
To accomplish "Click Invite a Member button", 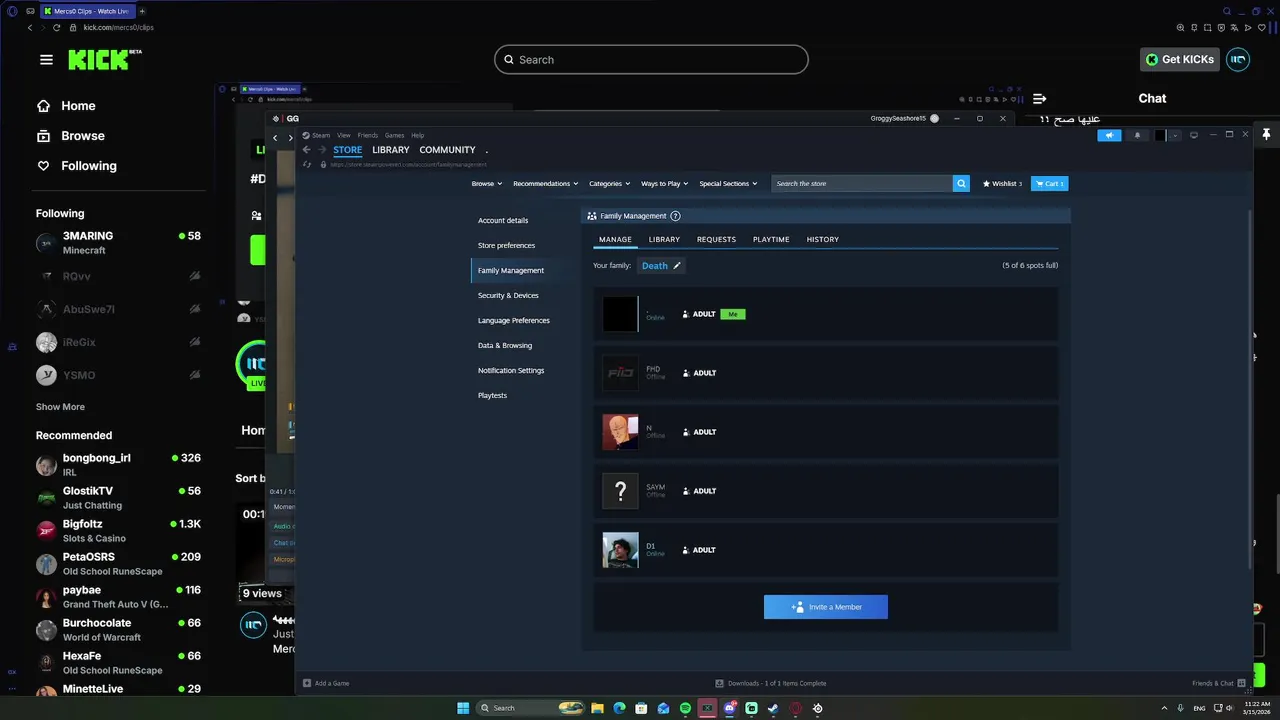I will tap(826, 607).
